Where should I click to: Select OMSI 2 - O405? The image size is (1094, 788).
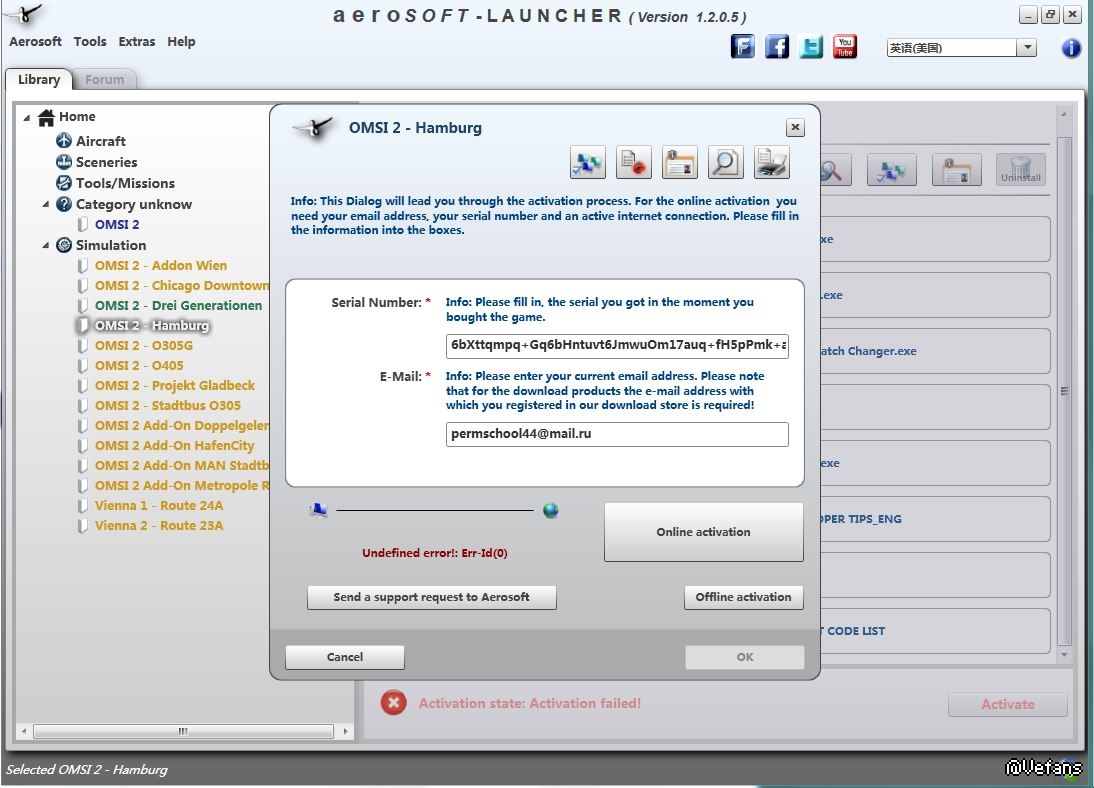pos(139,366)
